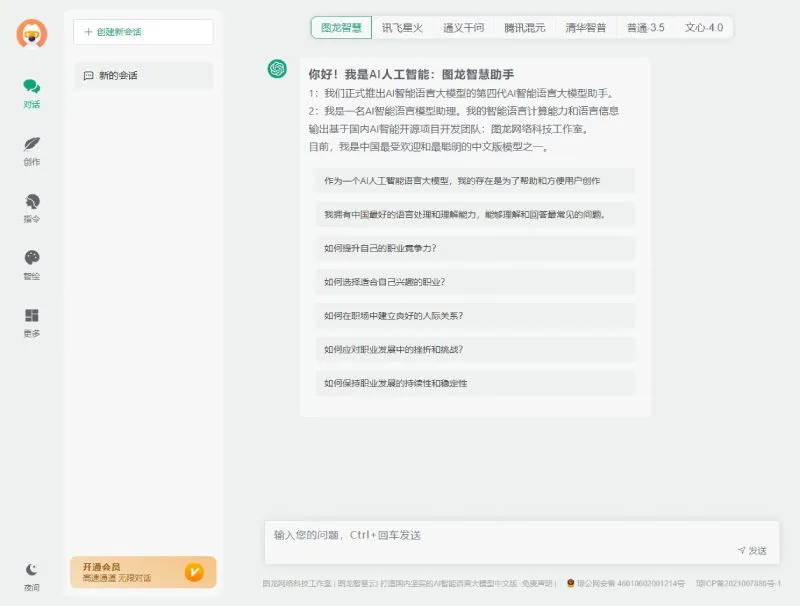Select suggestion 如何应对职业发展中的挫折和挑战
The width and height of the screenshot is (800, 606).
click(x=475, y=349)
